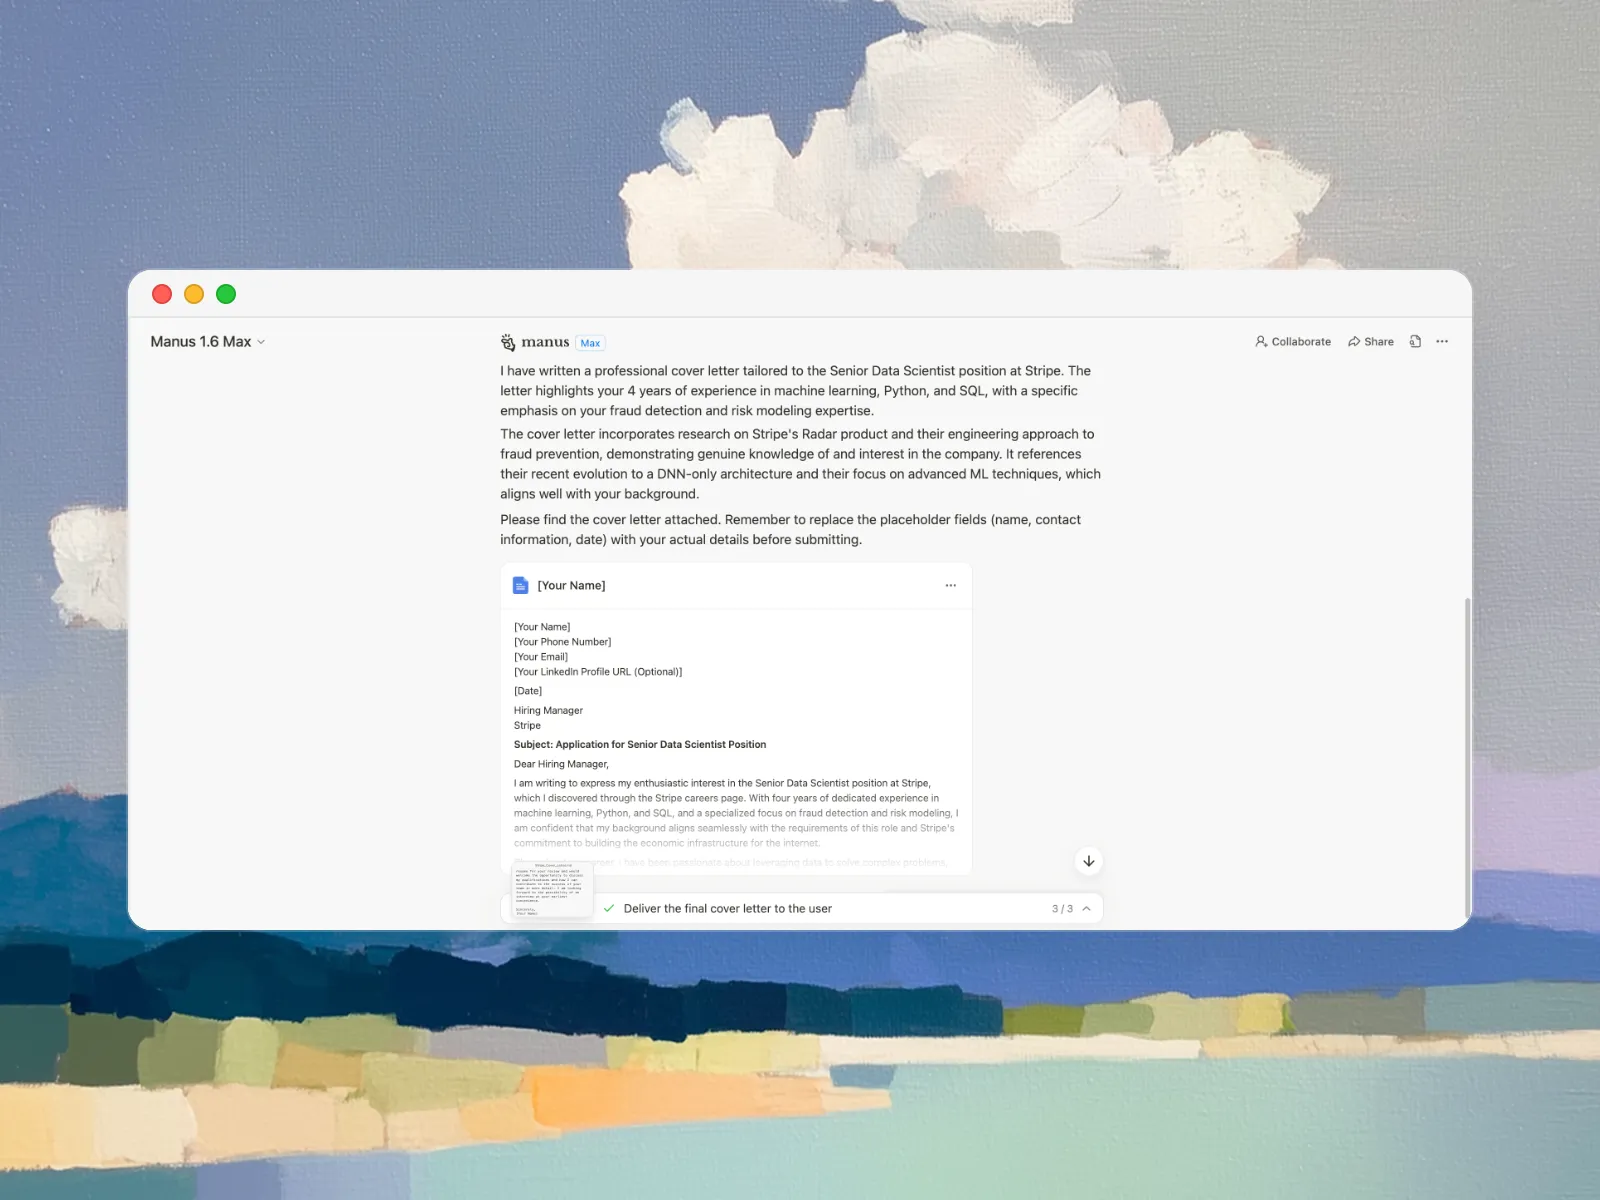Screen dimensions: 1600x1200
Task: Click the blue document icon on attachment
Action: pos(520,586)
